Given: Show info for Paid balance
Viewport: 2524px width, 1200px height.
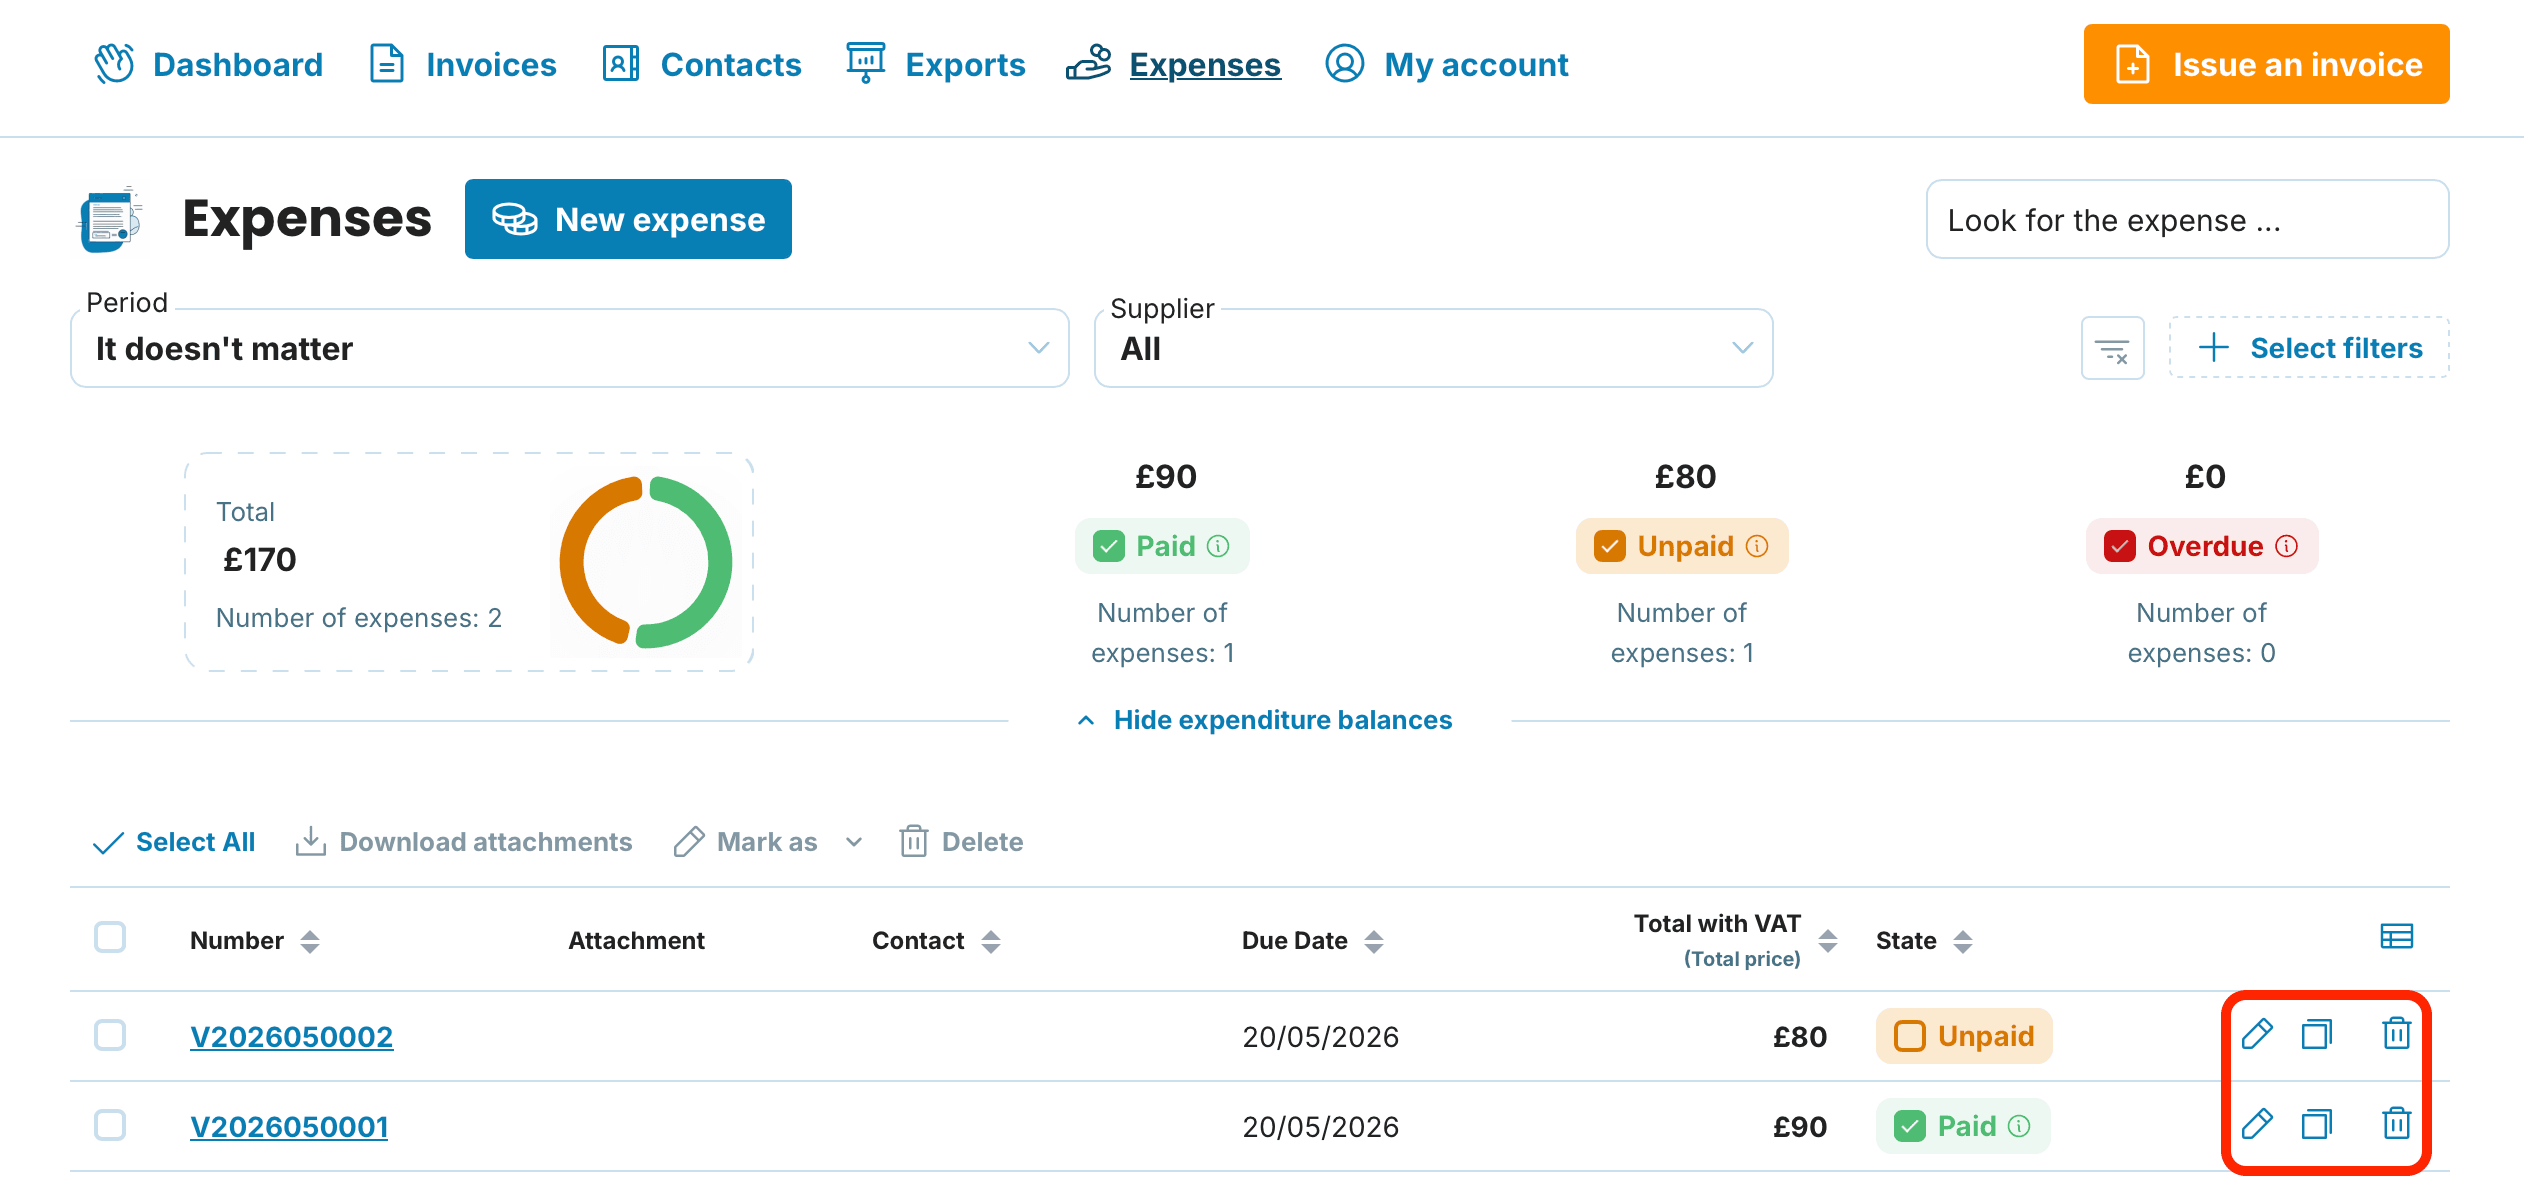Looking at the screenshot, I should point(1218,546).
